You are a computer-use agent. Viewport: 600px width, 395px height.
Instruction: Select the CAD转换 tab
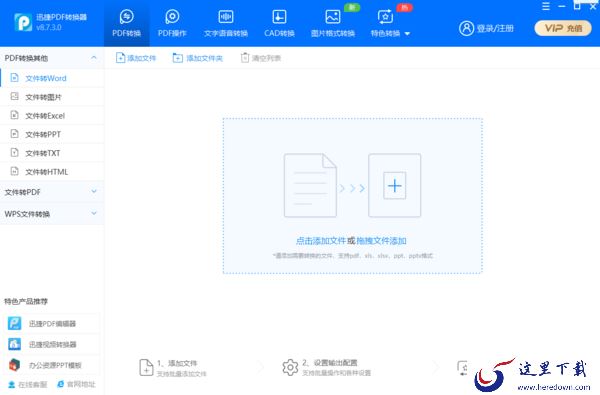tap(279, 23)
